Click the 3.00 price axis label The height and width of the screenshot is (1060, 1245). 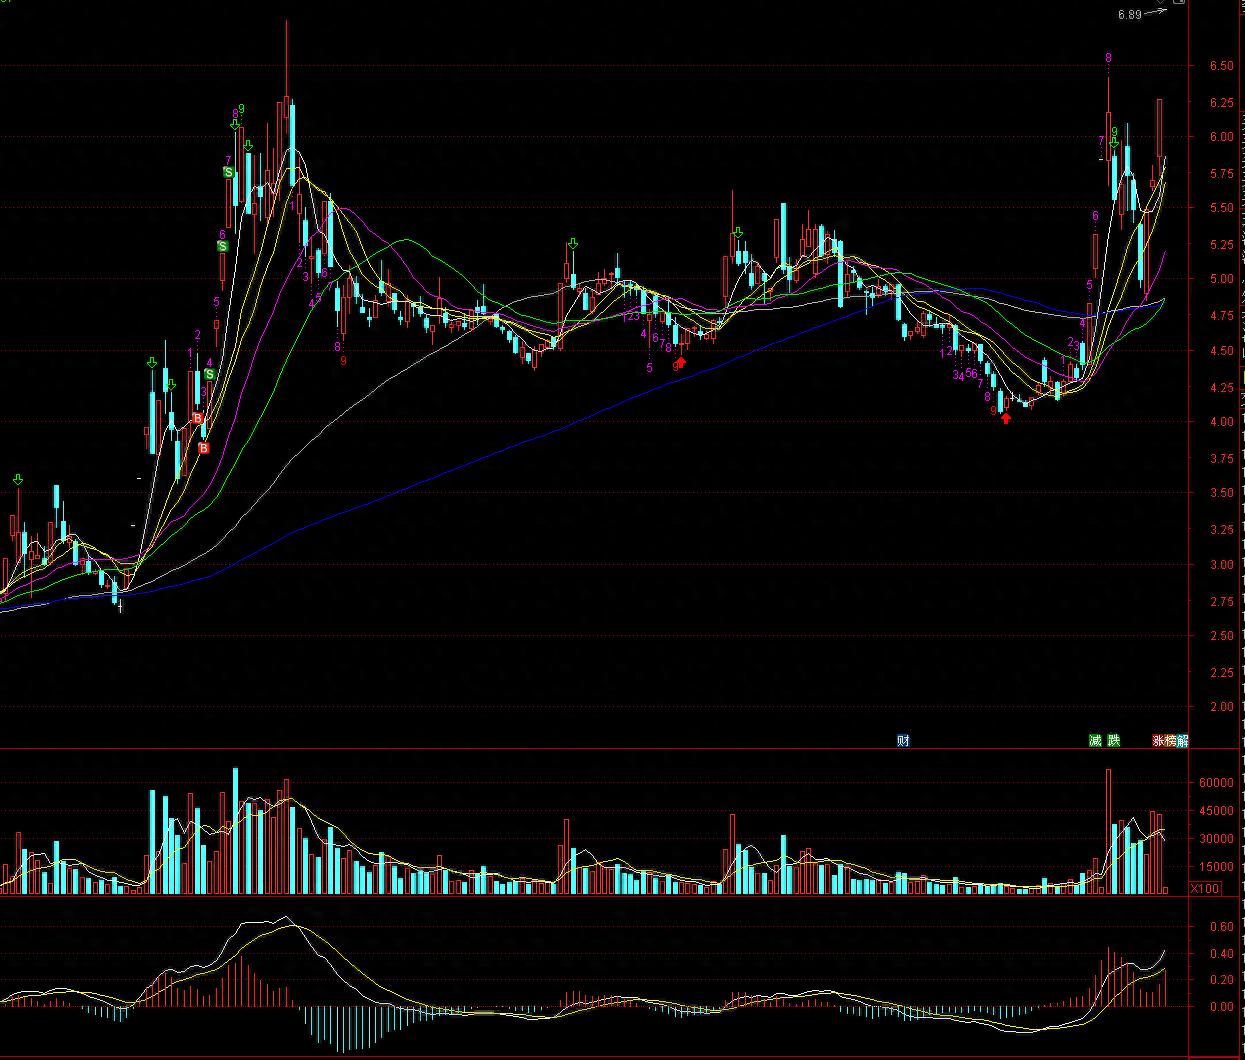click(1220, 565)
